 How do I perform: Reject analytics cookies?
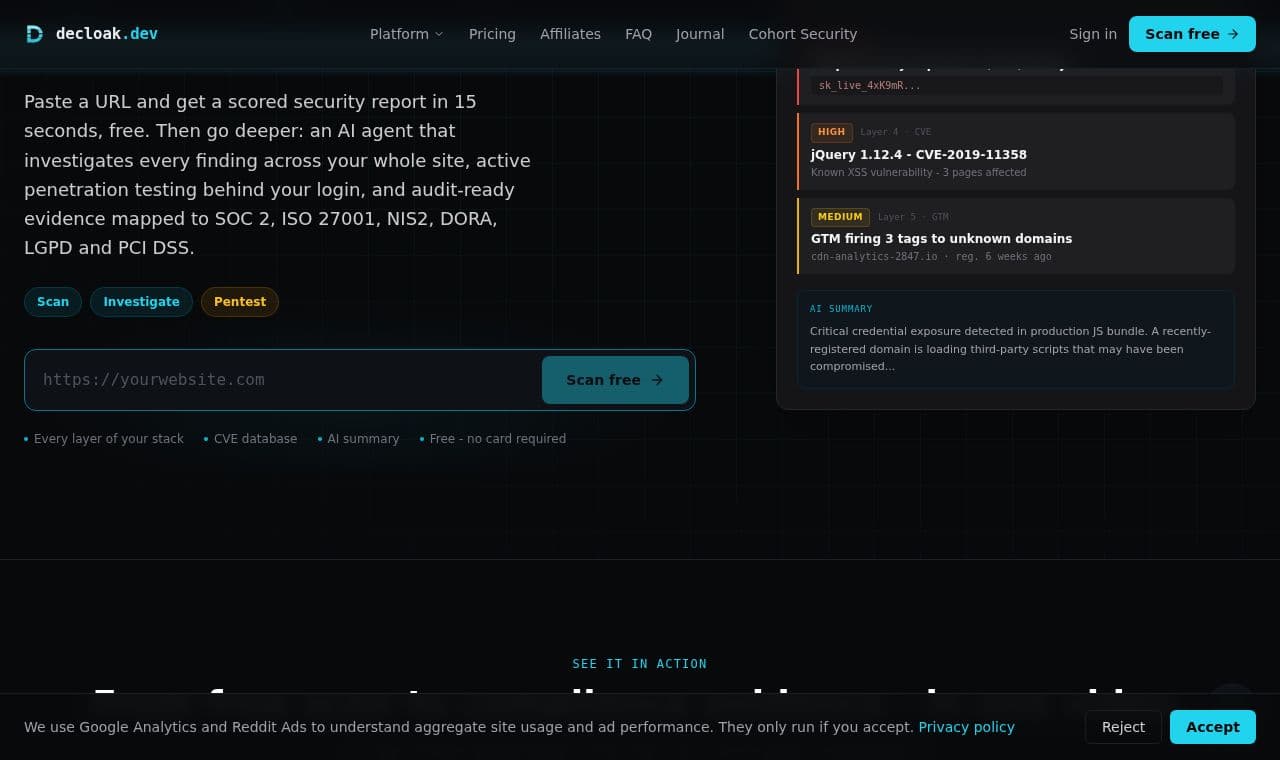pos(1123,727)
